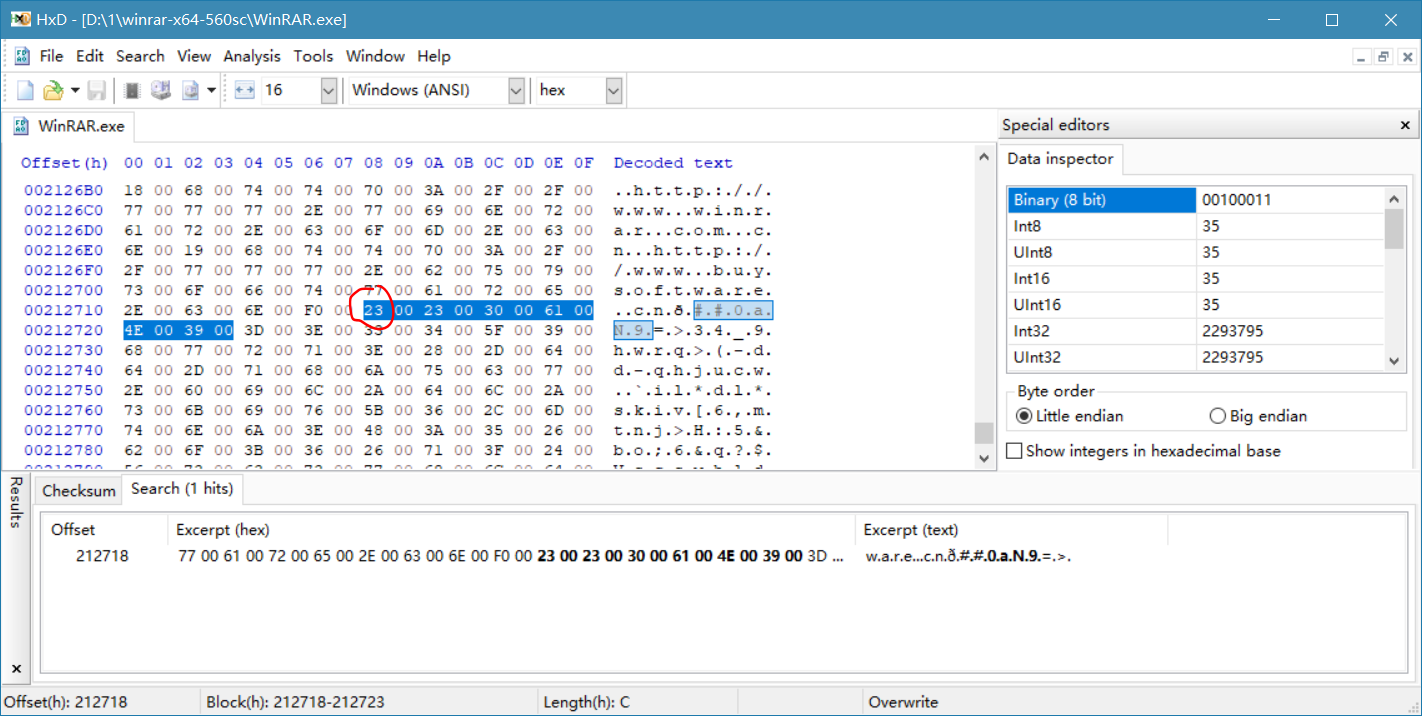Expand the Open file recent-files arrow
This screenshot has height=716, width=1422.
tap(75, 90)
